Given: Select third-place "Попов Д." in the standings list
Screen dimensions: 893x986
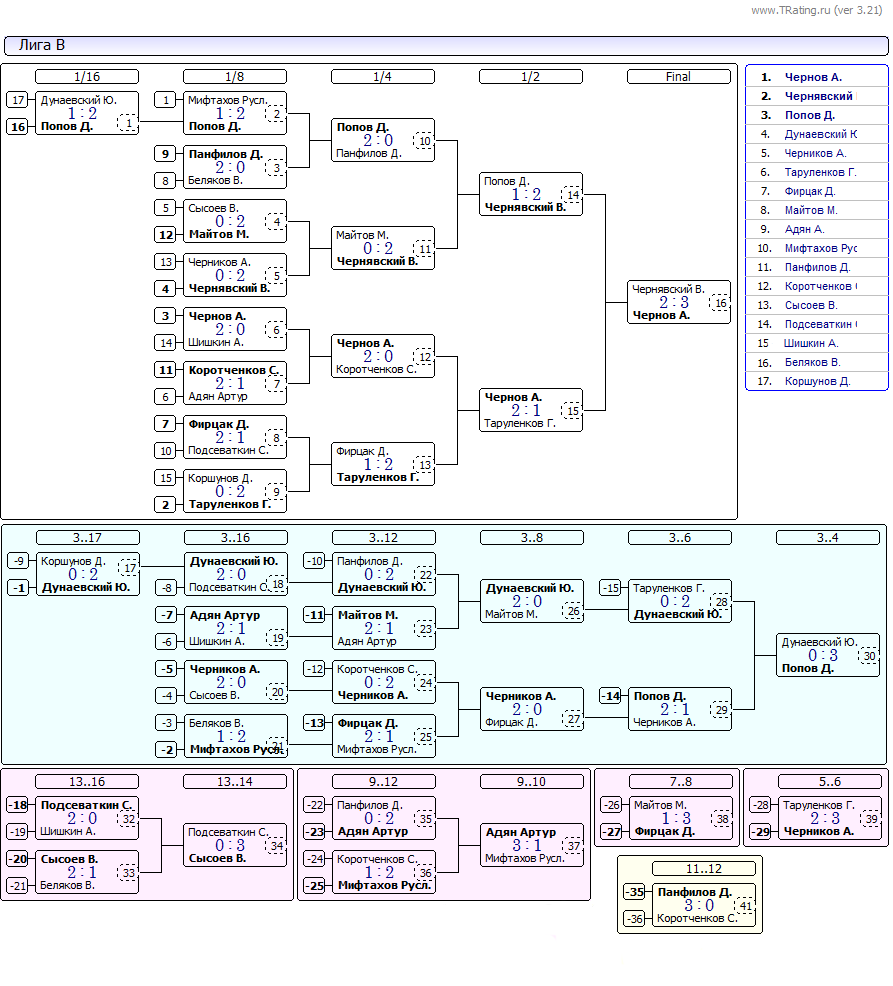Looking at the screenshot, I should [810, 115].
